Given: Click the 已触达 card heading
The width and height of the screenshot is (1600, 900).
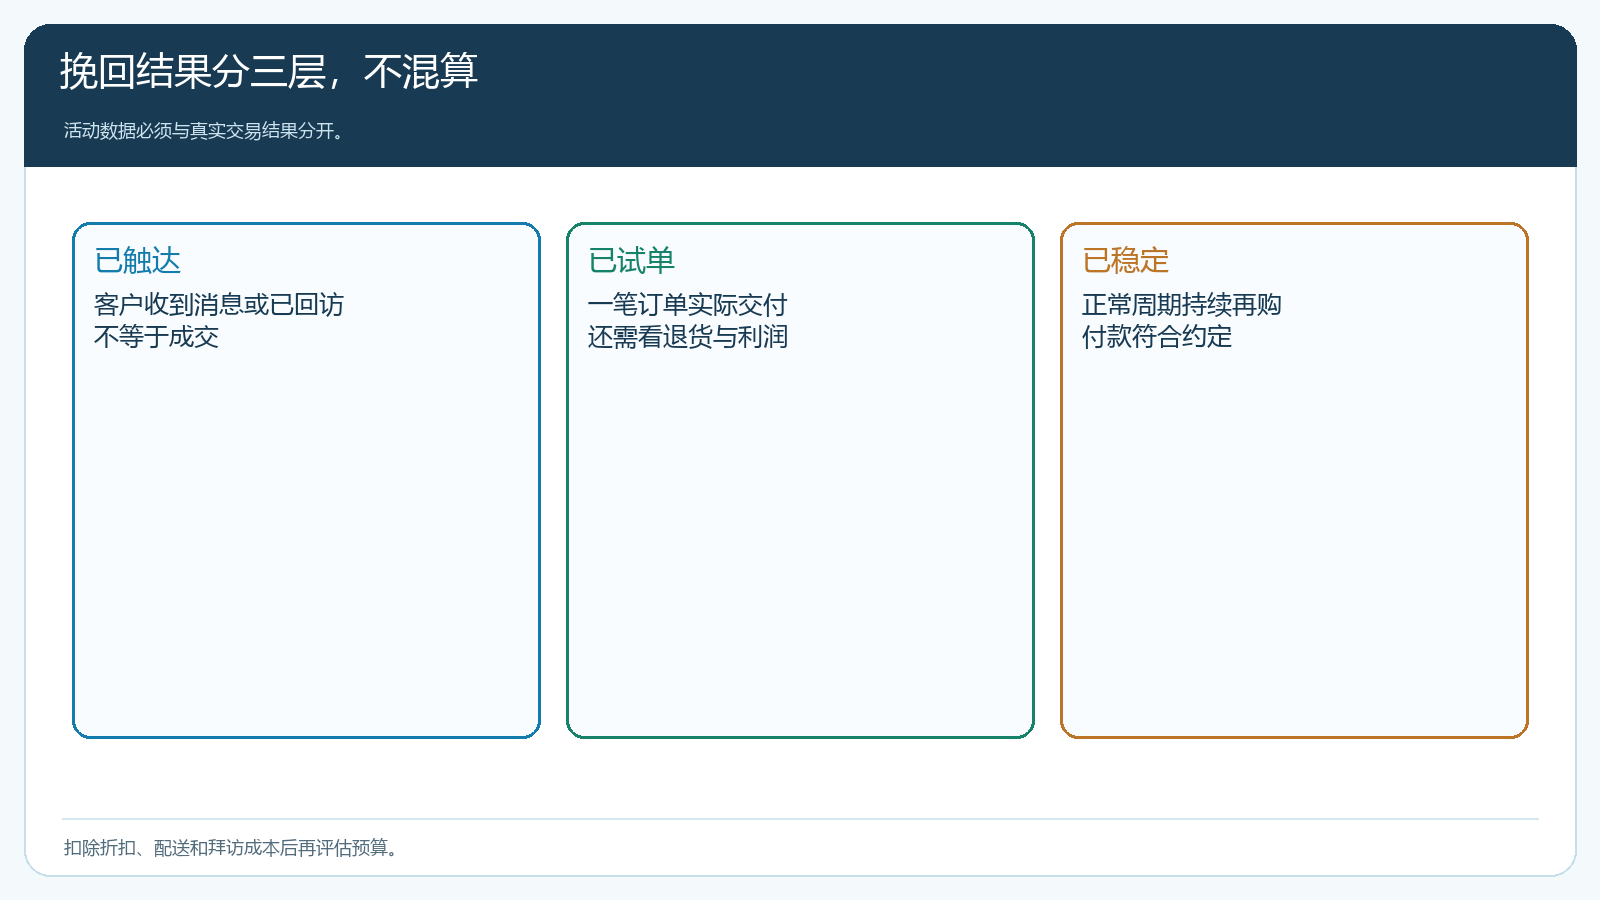Looking at the screenshot, I should [x=137, y=261].
